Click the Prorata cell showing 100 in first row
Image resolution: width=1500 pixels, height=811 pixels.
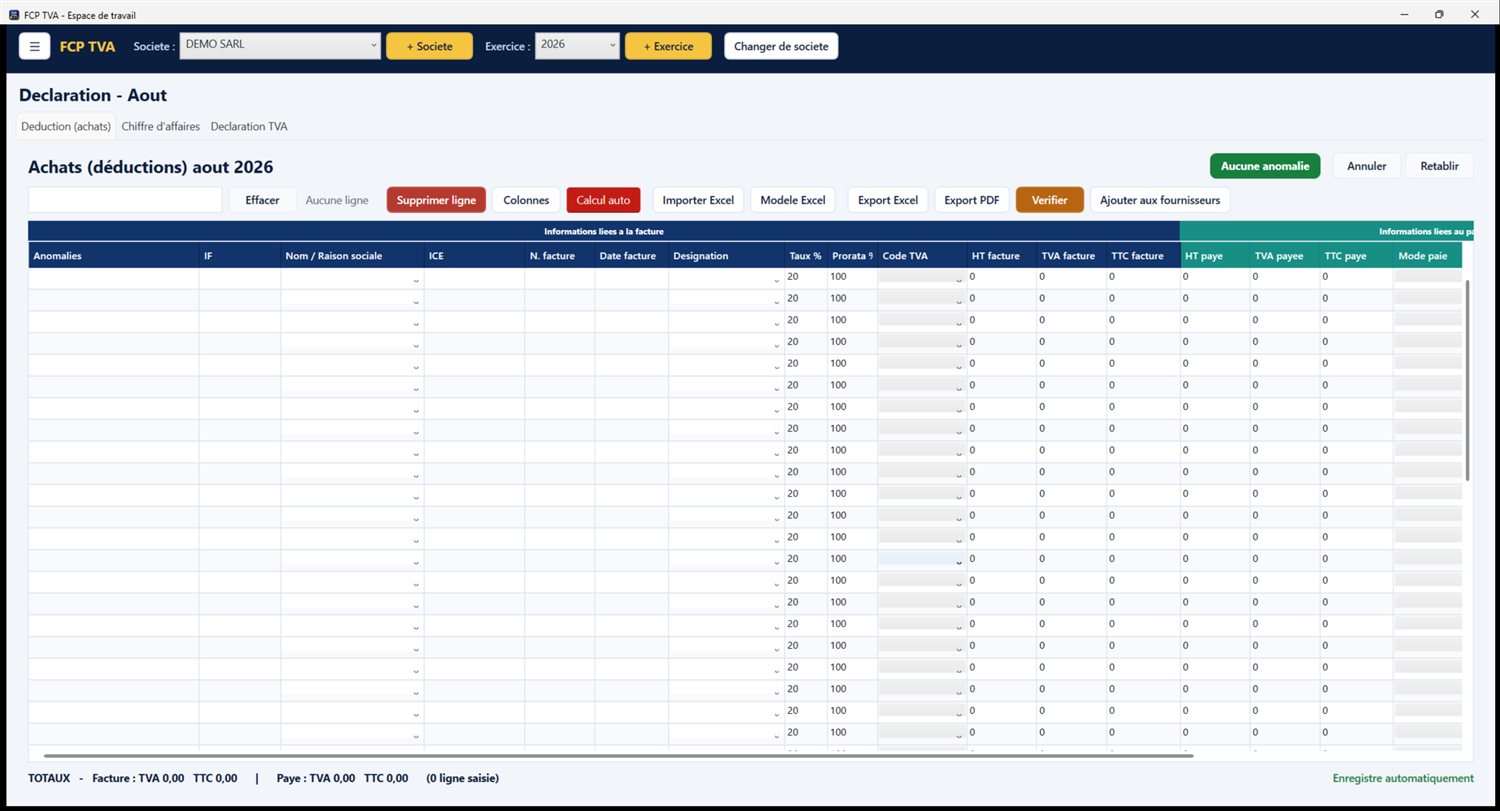coord(852,277)
